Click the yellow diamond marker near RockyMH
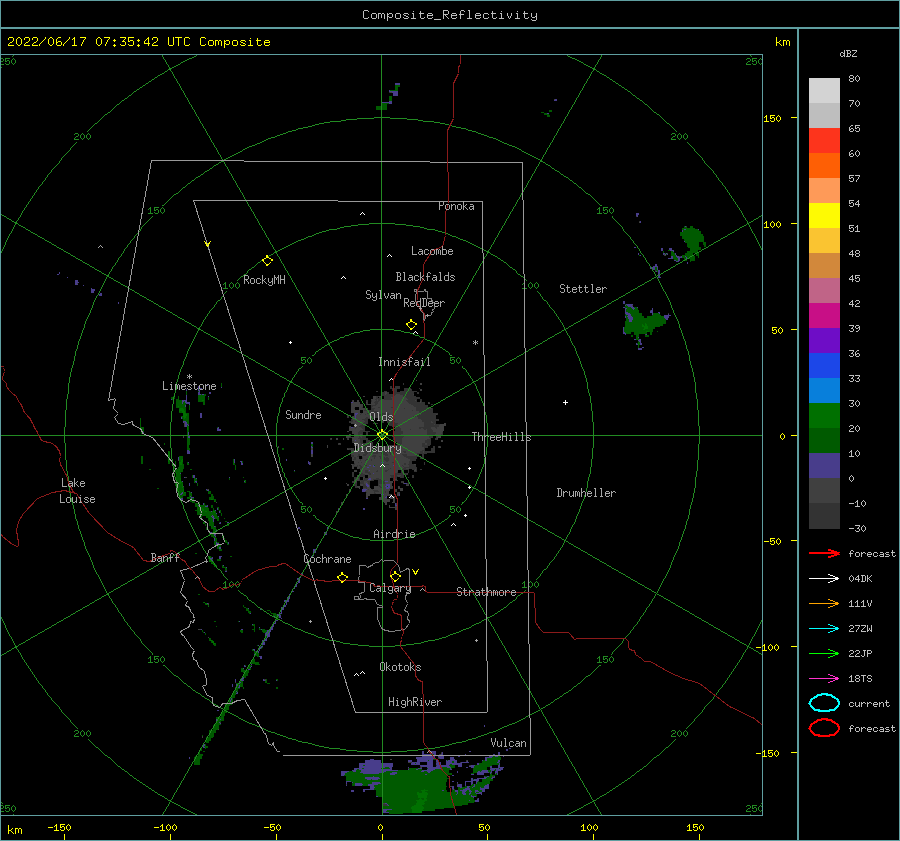Viewport: 900px width, 841px height. 267,261
